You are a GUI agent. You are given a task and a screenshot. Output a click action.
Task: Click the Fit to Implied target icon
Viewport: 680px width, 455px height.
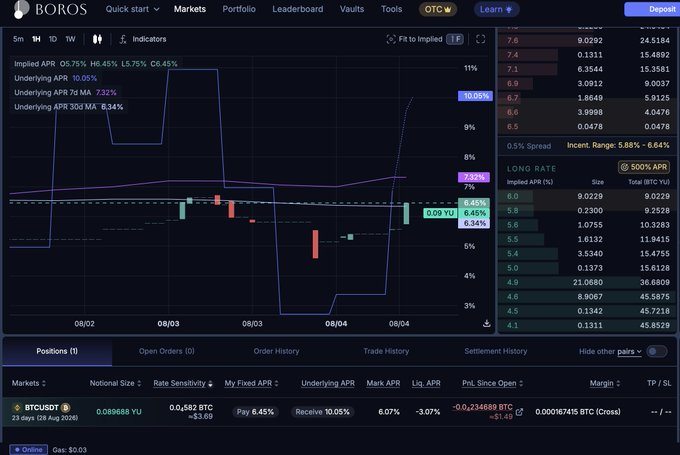[391, 39]
